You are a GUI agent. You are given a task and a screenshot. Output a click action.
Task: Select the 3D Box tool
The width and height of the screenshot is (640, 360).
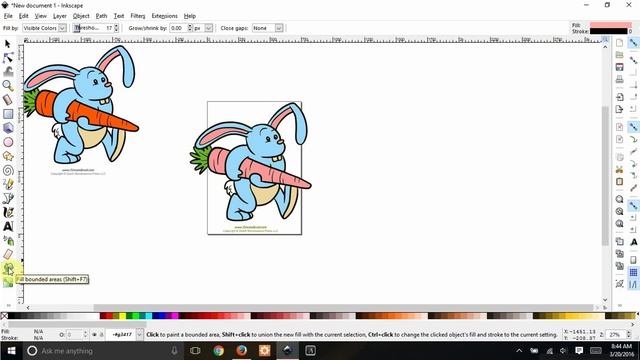8,128
